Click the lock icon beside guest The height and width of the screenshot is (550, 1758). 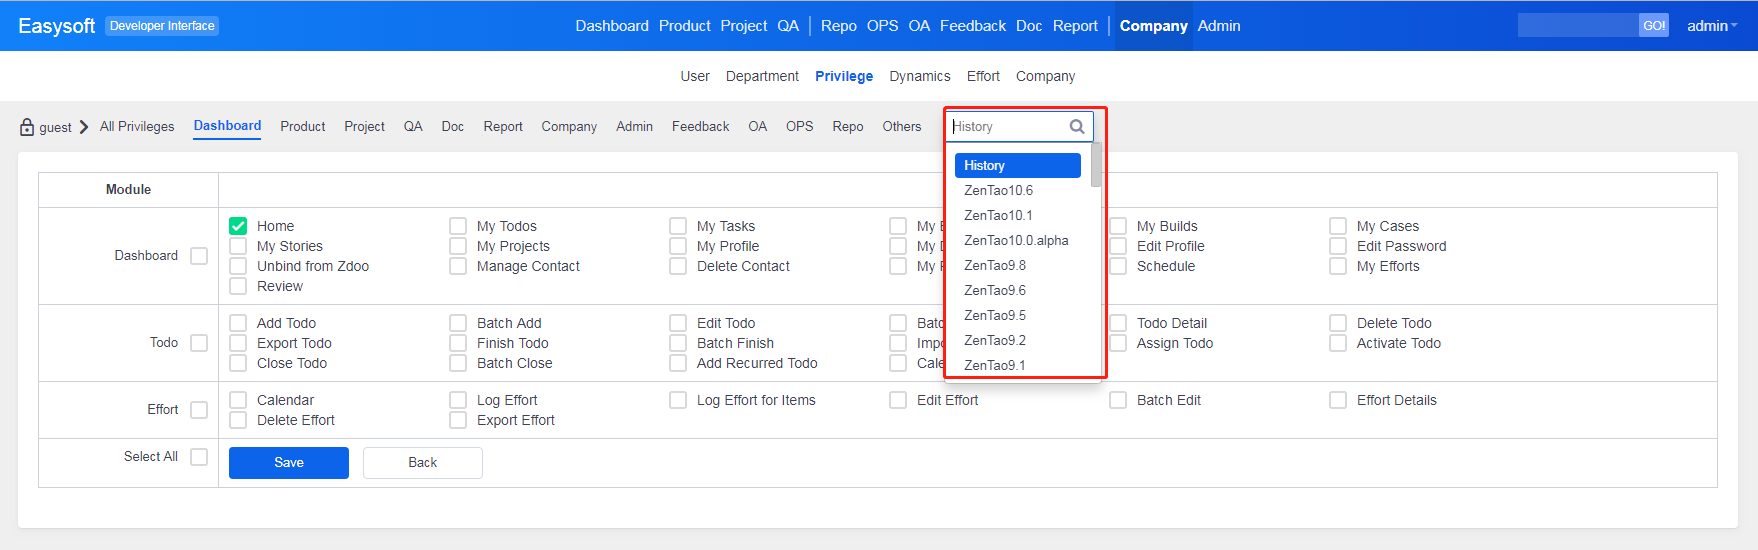[27, 127]
